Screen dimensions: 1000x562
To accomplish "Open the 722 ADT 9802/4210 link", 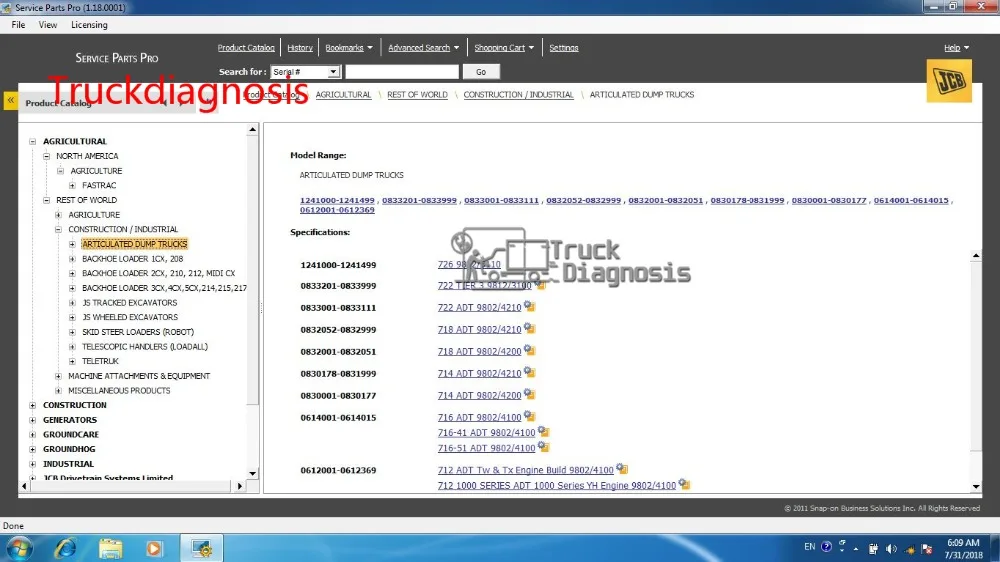I will [480, 307].
